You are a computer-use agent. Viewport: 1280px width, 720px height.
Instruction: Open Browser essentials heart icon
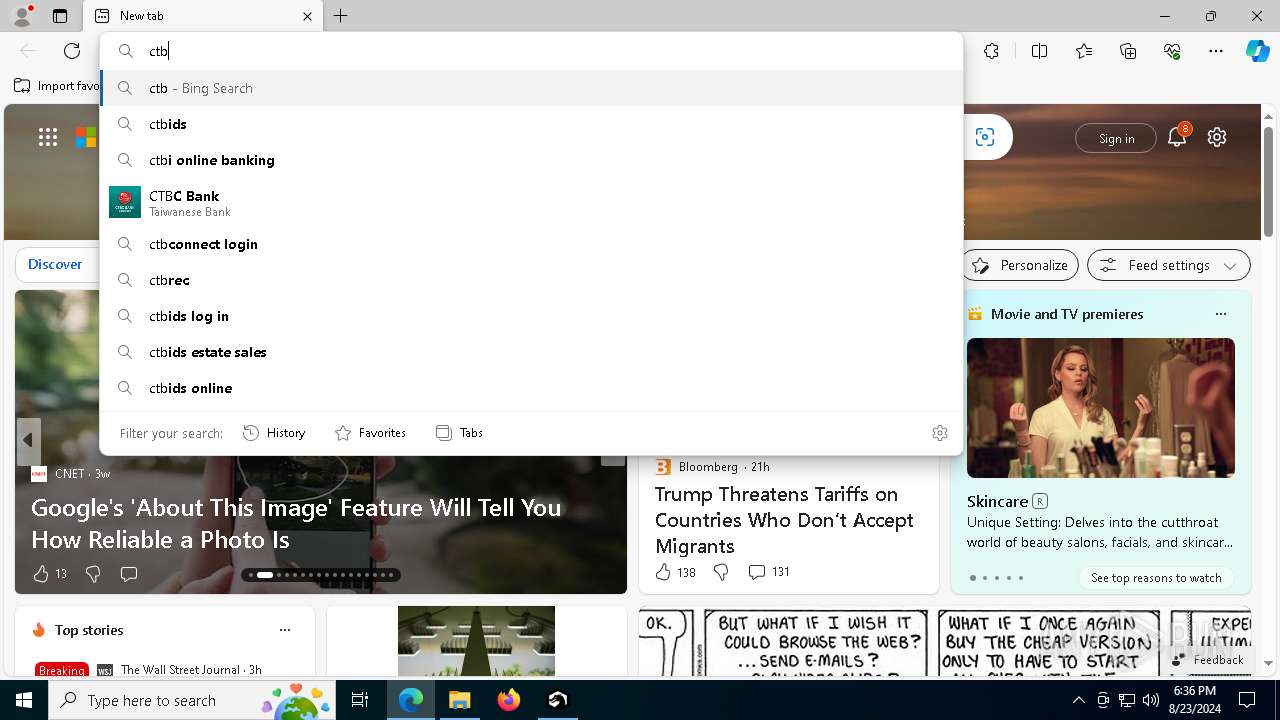coord(1172,51)
